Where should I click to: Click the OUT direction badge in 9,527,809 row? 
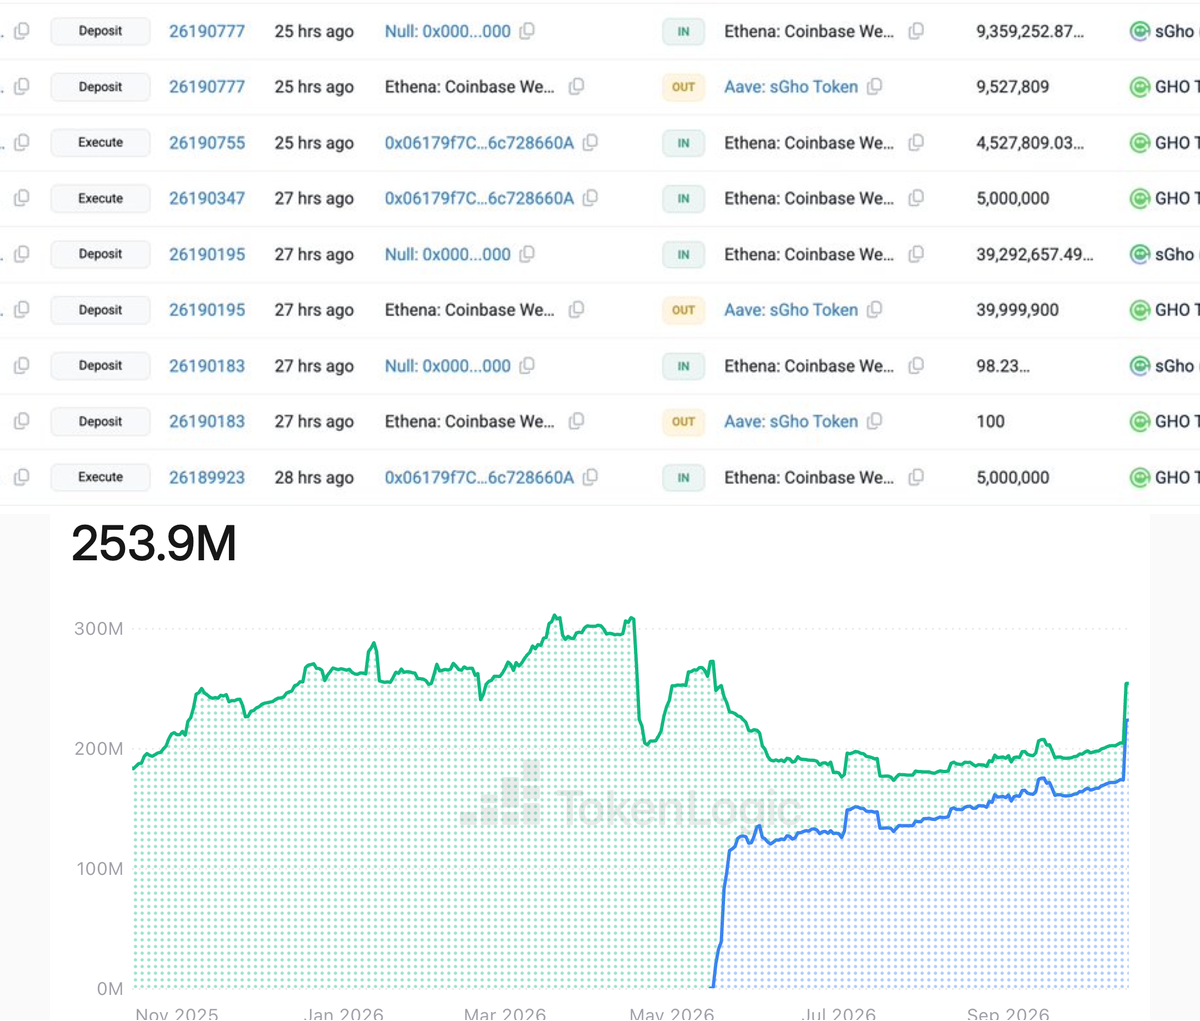click(x=683, y=87)
